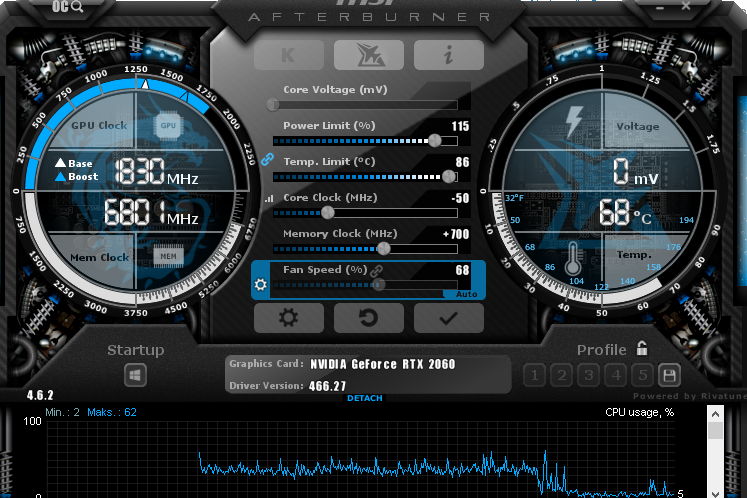Select profile slot 4
Viewport: 747px width, 498px height.
point(616,376)
